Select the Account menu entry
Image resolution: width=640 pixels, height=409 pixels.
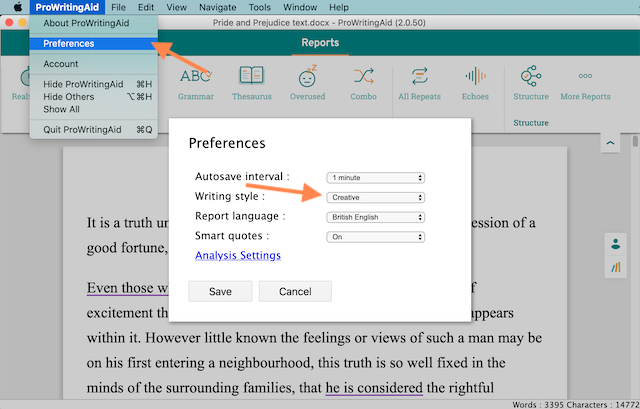click(x=93, y=64)
